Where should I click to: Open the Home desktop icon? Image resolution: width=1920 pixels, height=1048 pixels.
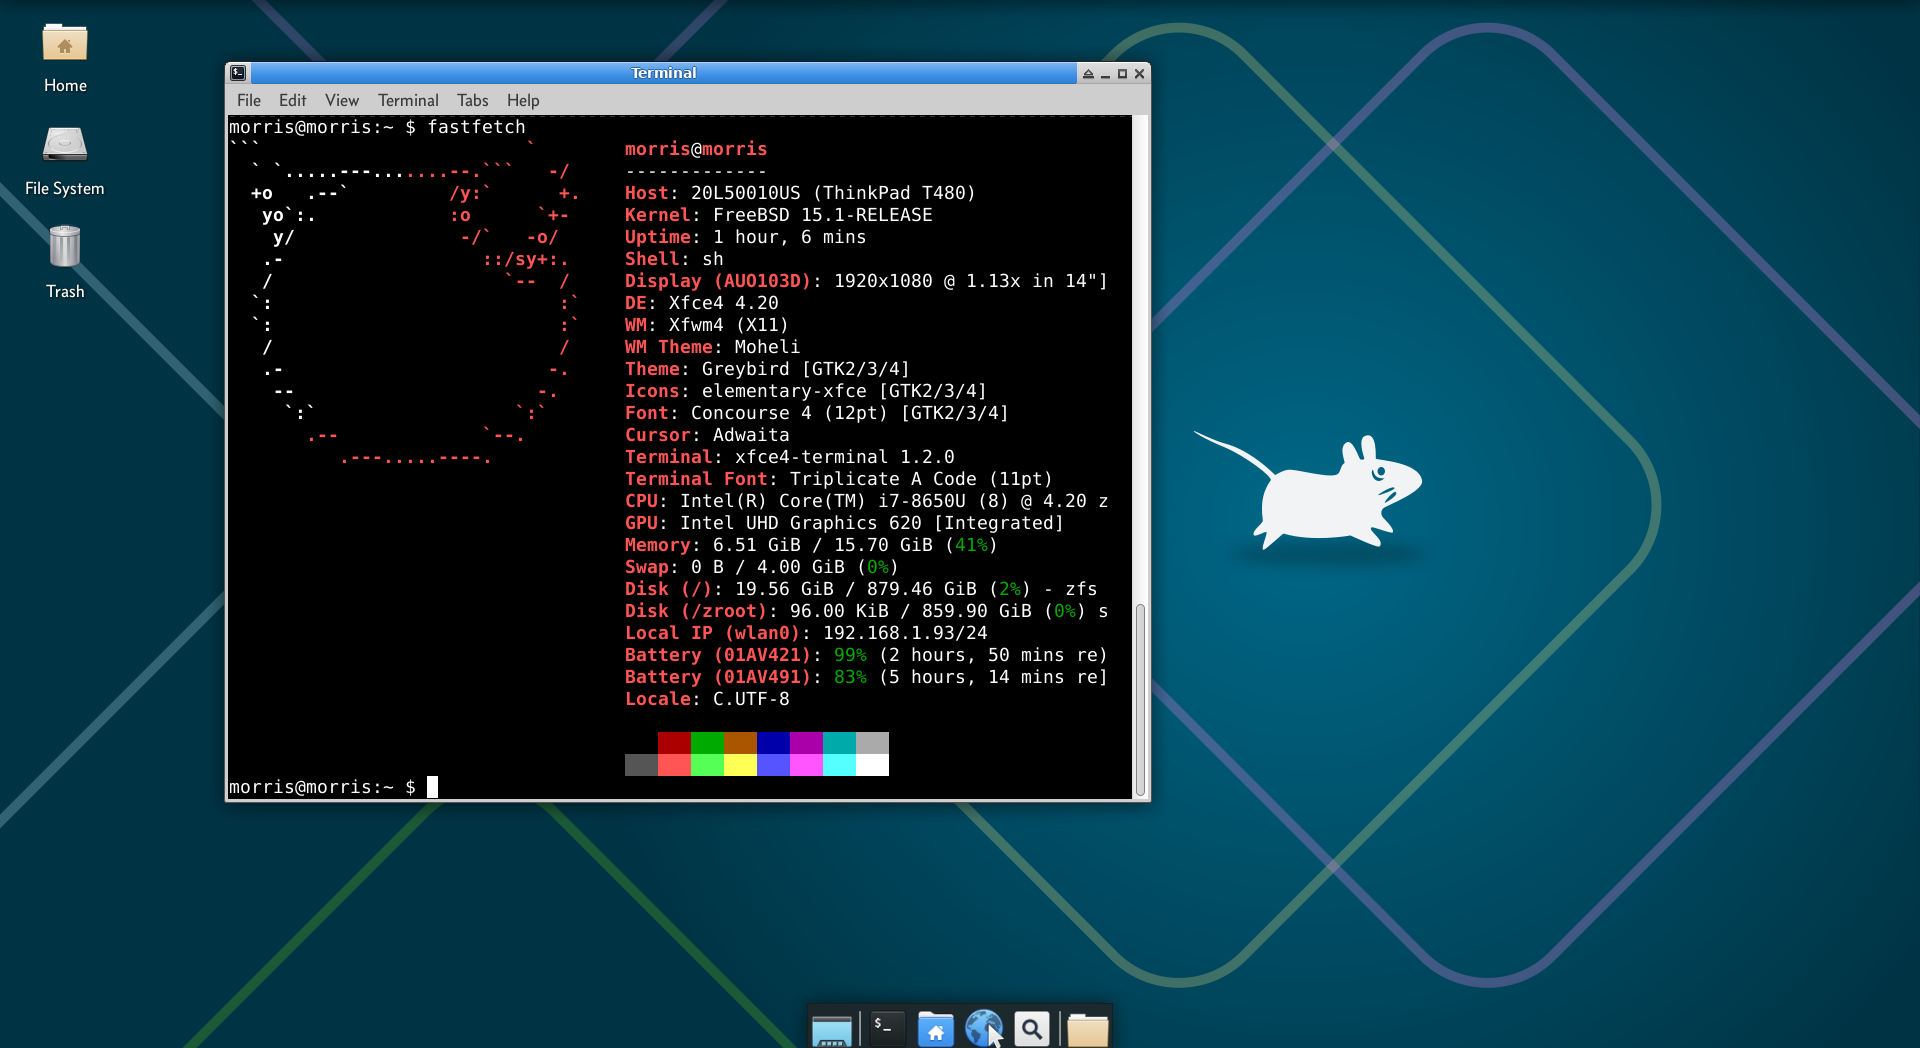(x=65, y=59)
